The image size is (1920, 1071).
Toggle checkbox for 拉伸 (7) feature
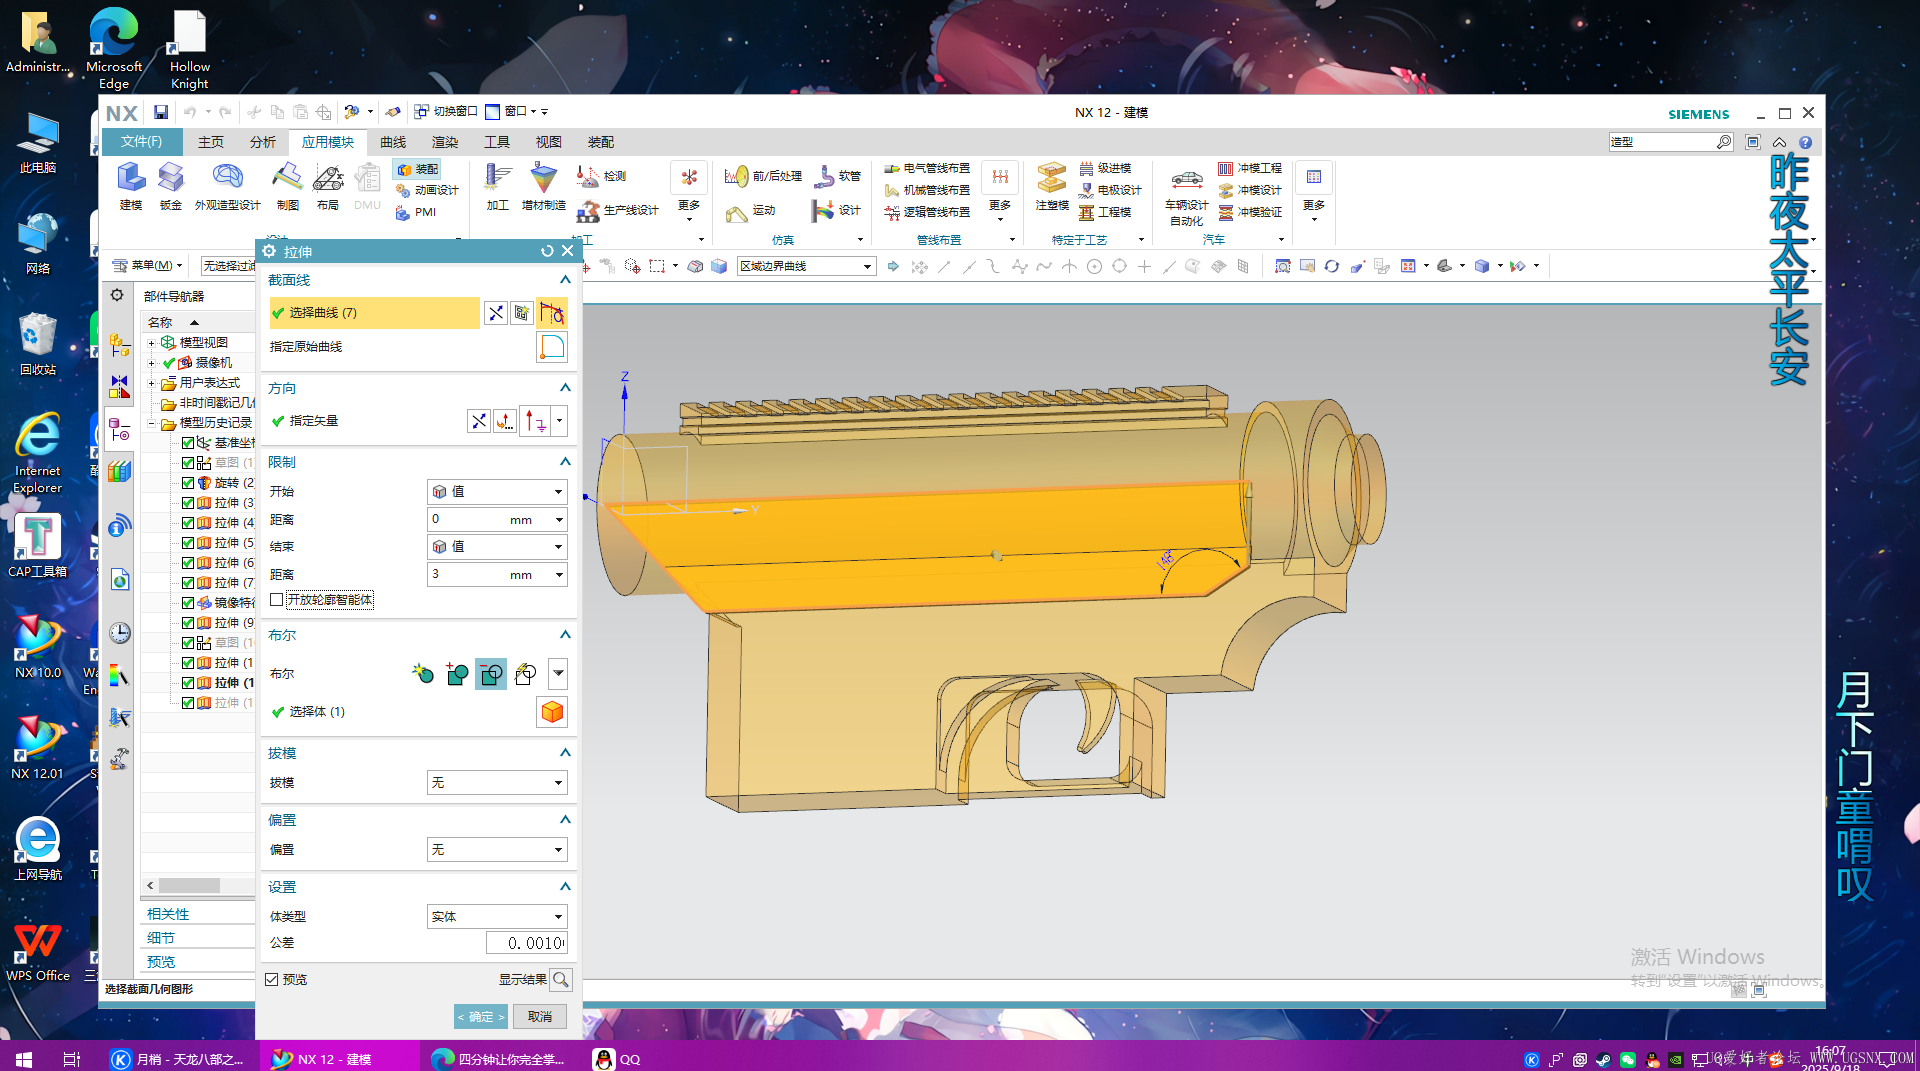point(188,583)
